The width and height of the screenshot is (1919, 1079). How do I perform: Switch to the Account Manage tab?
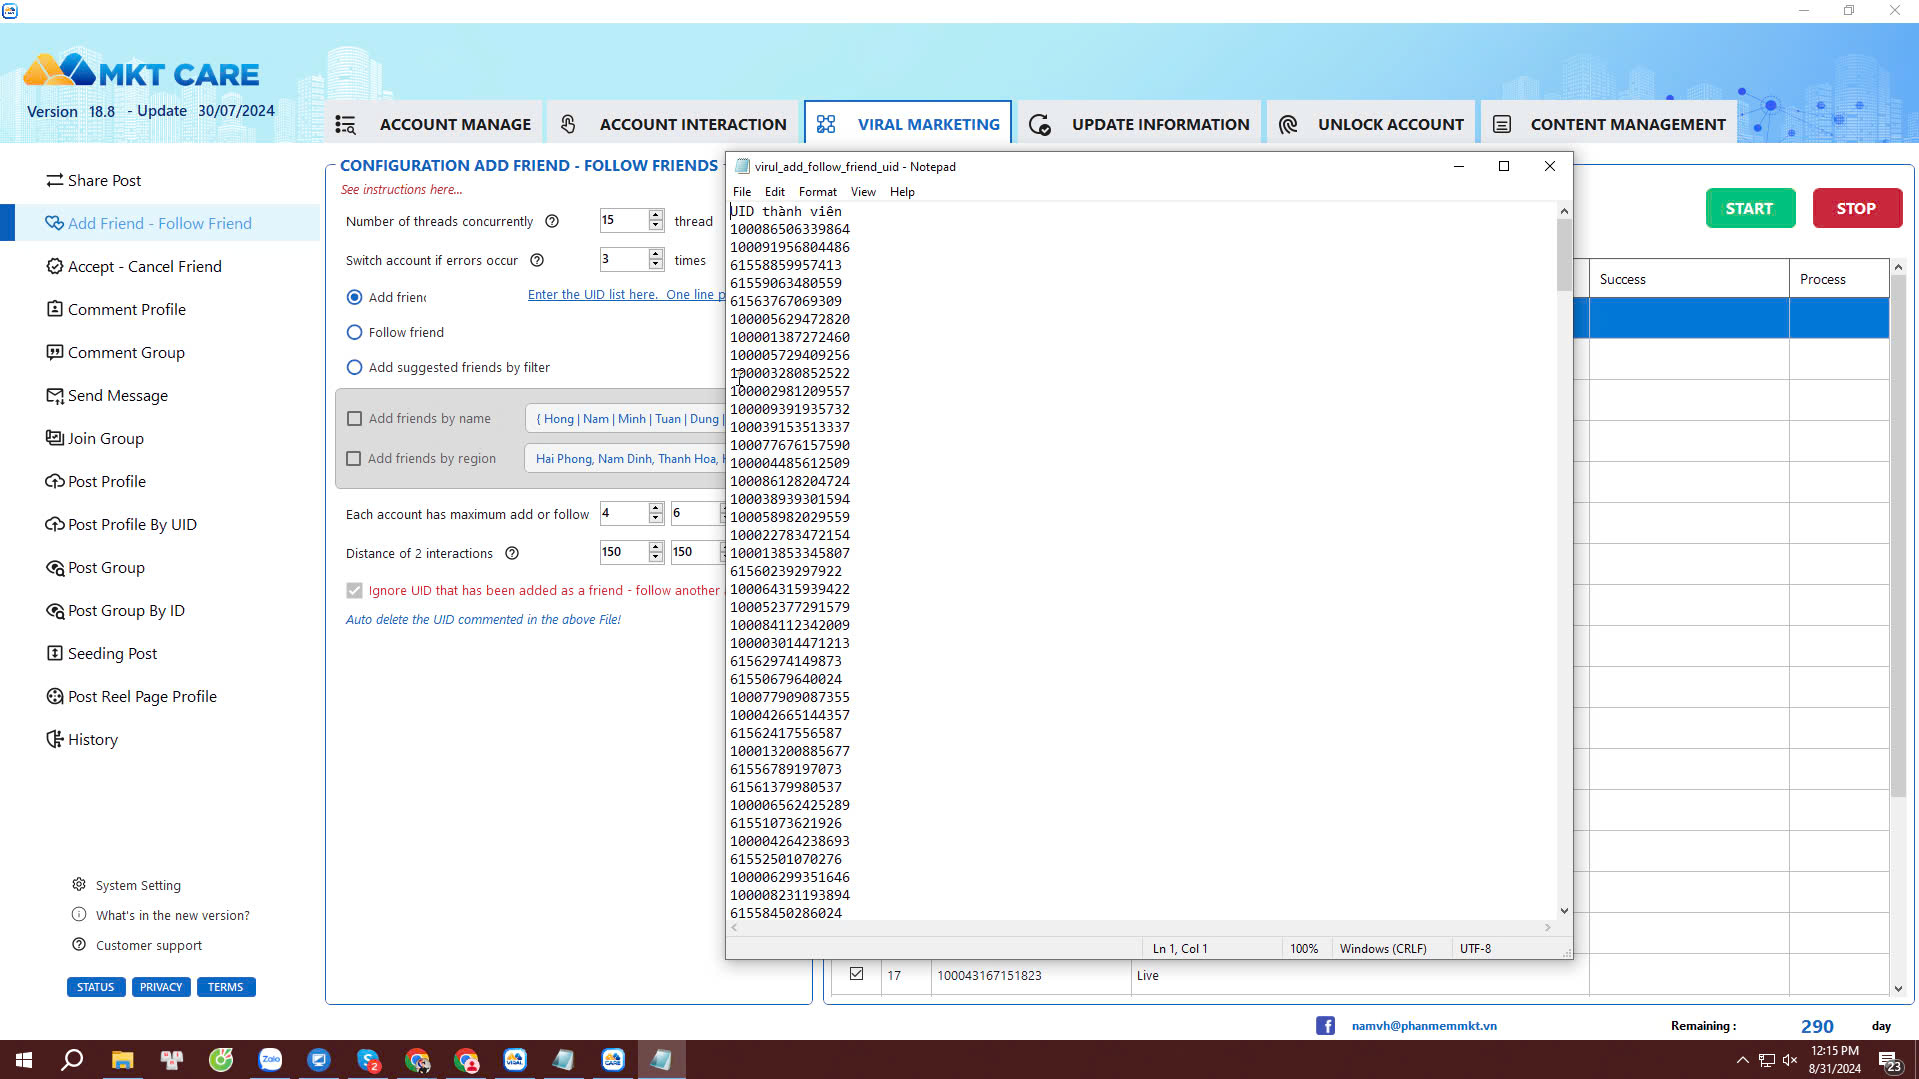435,124
